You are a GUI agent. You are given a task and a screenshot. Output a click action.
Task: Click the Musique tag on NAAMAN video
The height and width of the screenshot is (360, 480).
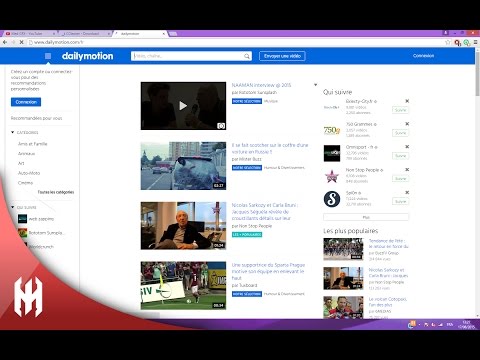coord(271,101)
